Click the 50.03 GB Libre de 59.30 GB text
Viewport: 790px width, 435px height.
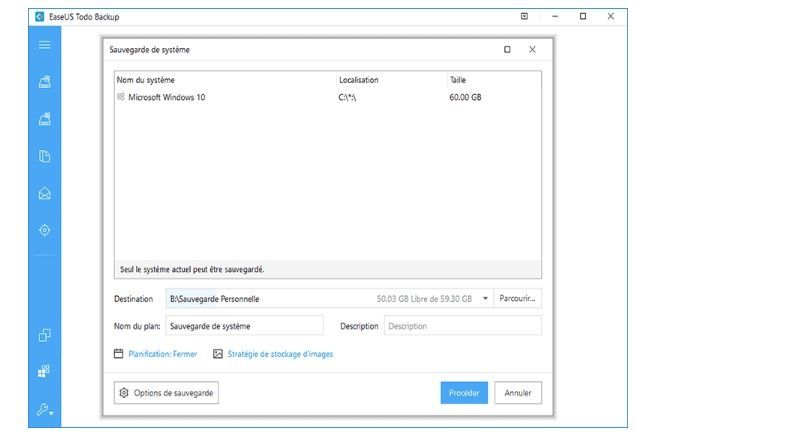click(424, 299)
